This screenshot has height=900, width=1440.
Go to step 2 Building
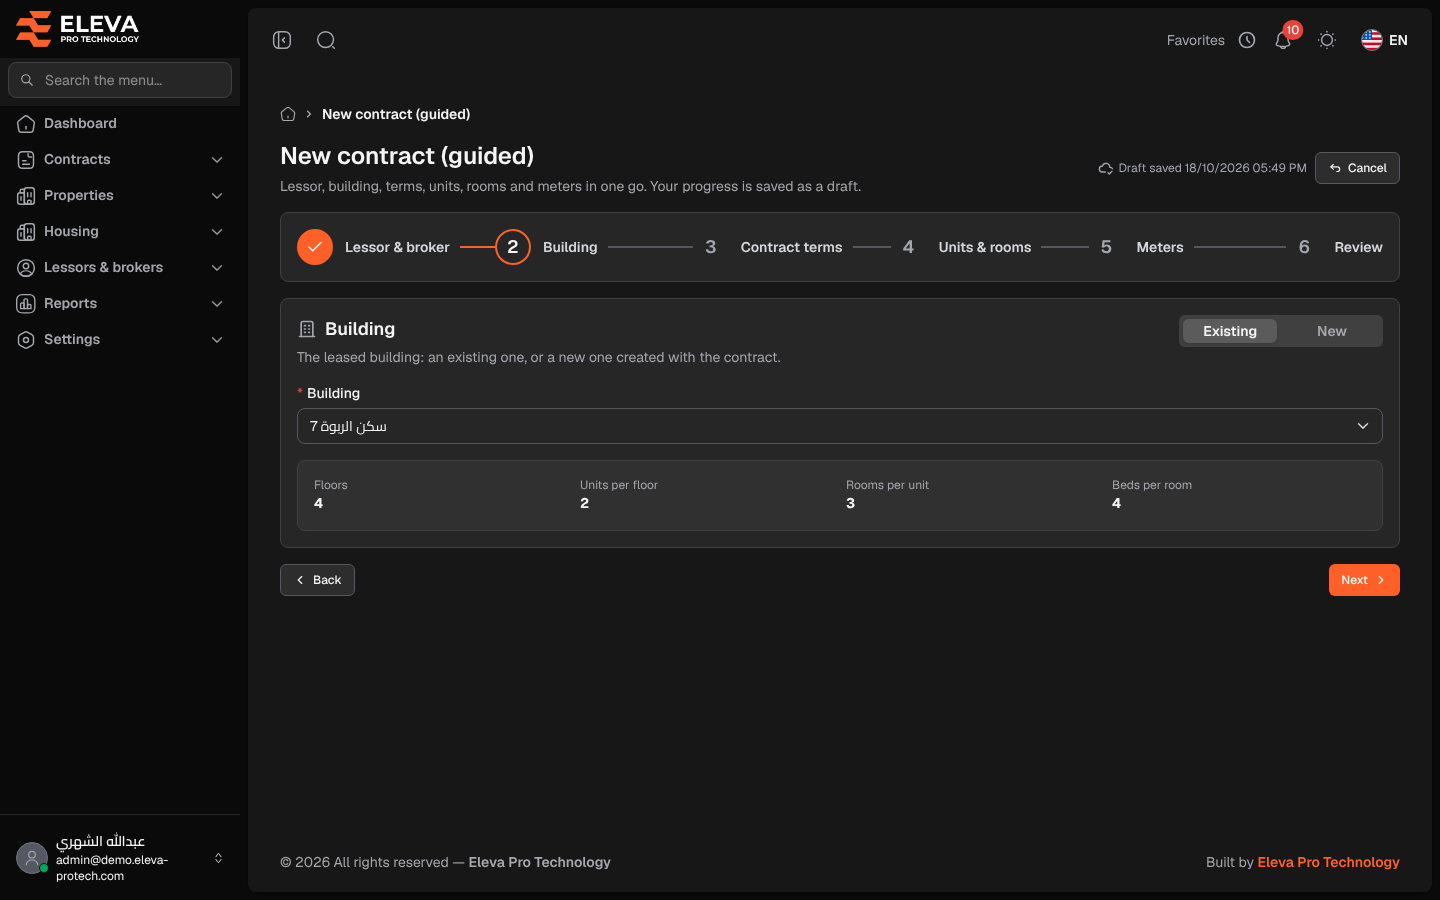pos(546,247)
